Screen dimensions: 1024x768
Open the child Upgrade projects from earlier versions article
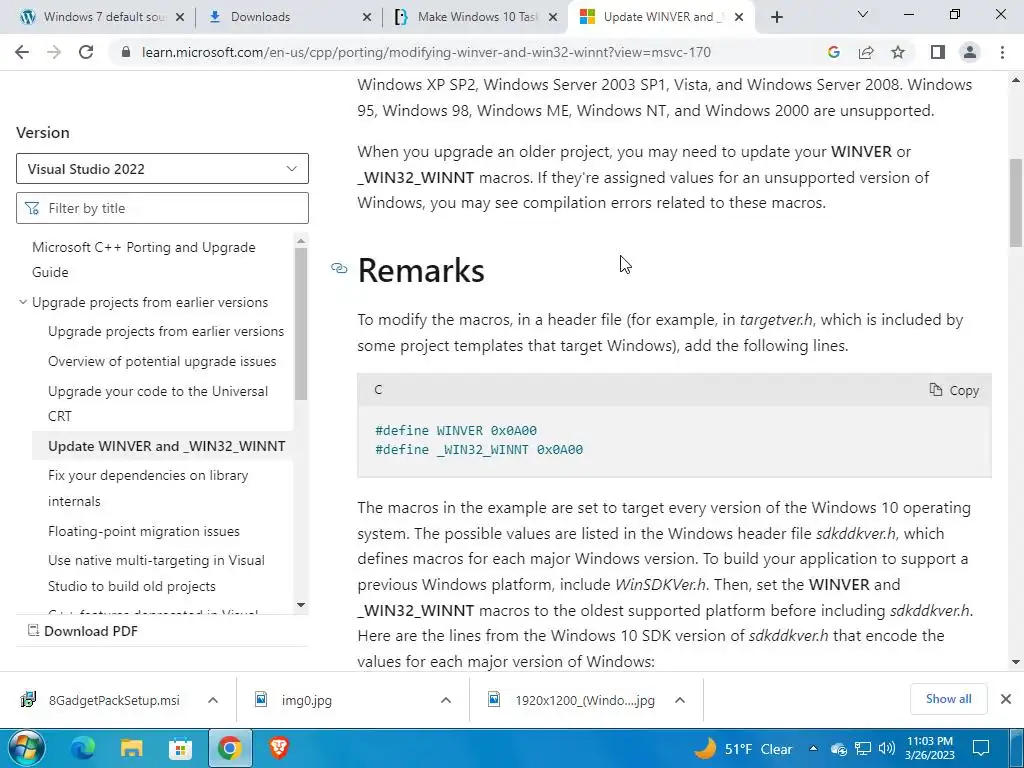[x=166, y=332]
